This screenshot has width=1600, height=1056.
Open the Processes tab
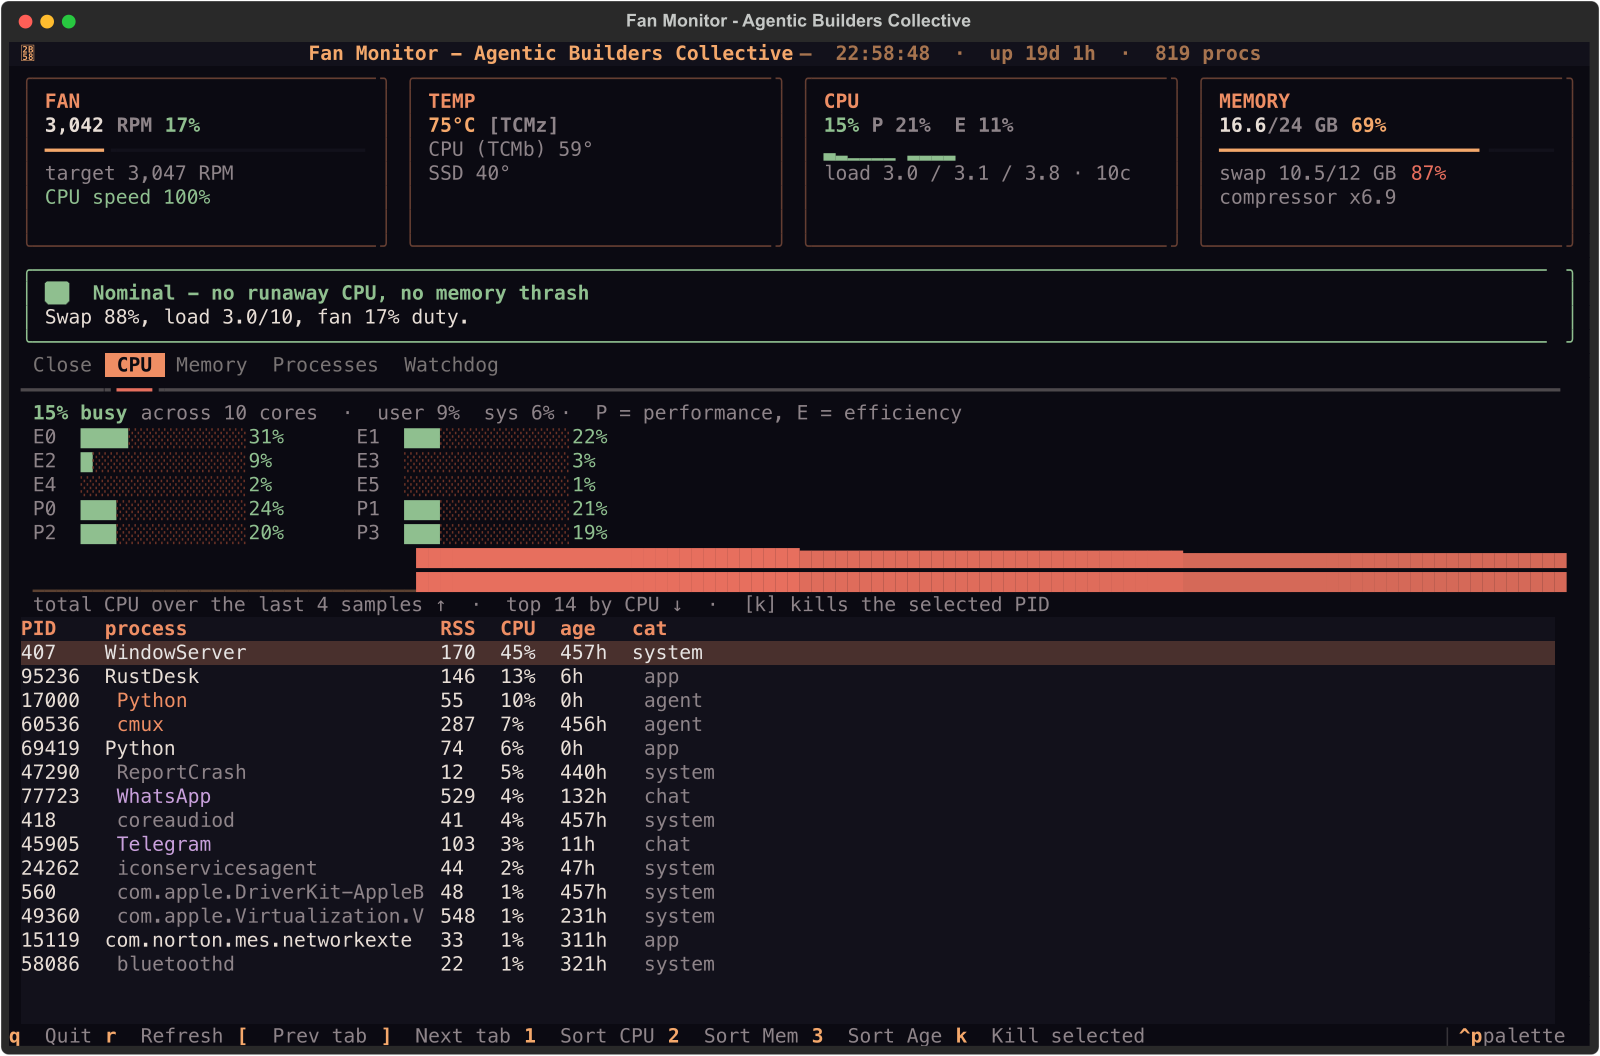(x=325, y=365)
